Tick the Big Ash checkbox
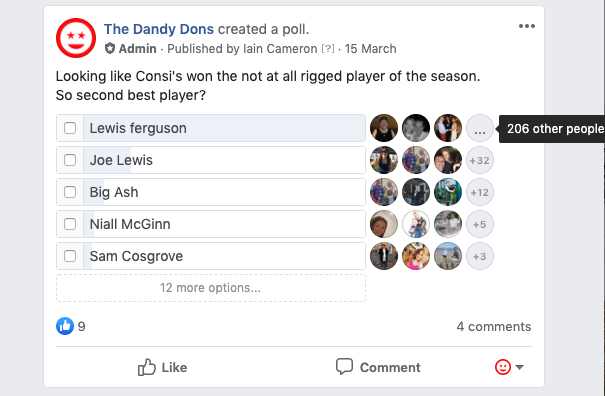 [70, 192]
